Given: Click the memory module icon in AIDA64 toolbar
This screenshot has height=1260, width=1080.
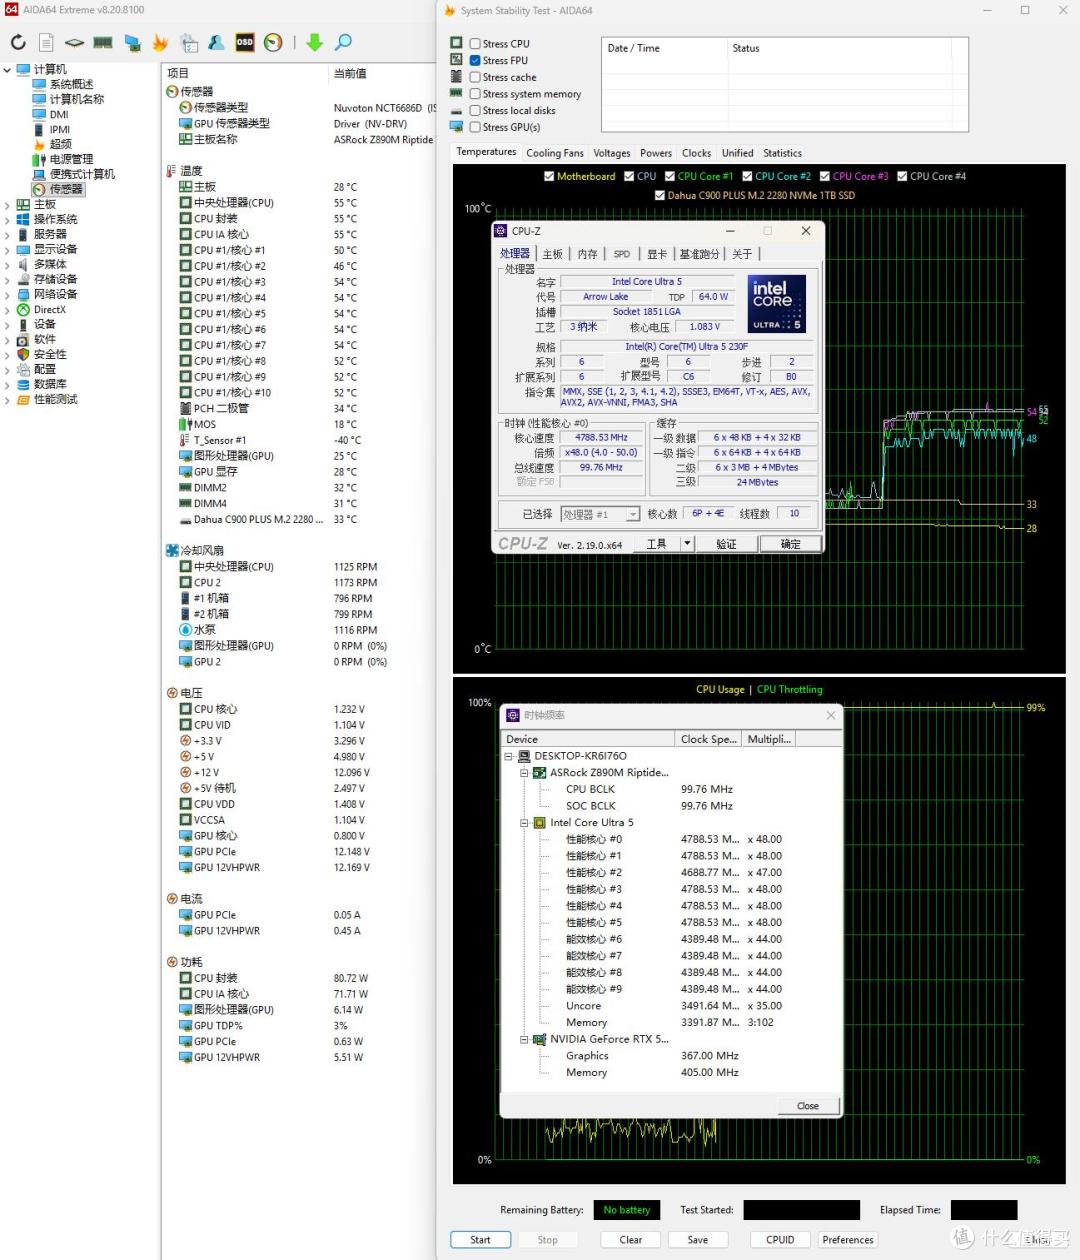Looking at the screenshot, I should pyautogui.click(x=102, y=43).
